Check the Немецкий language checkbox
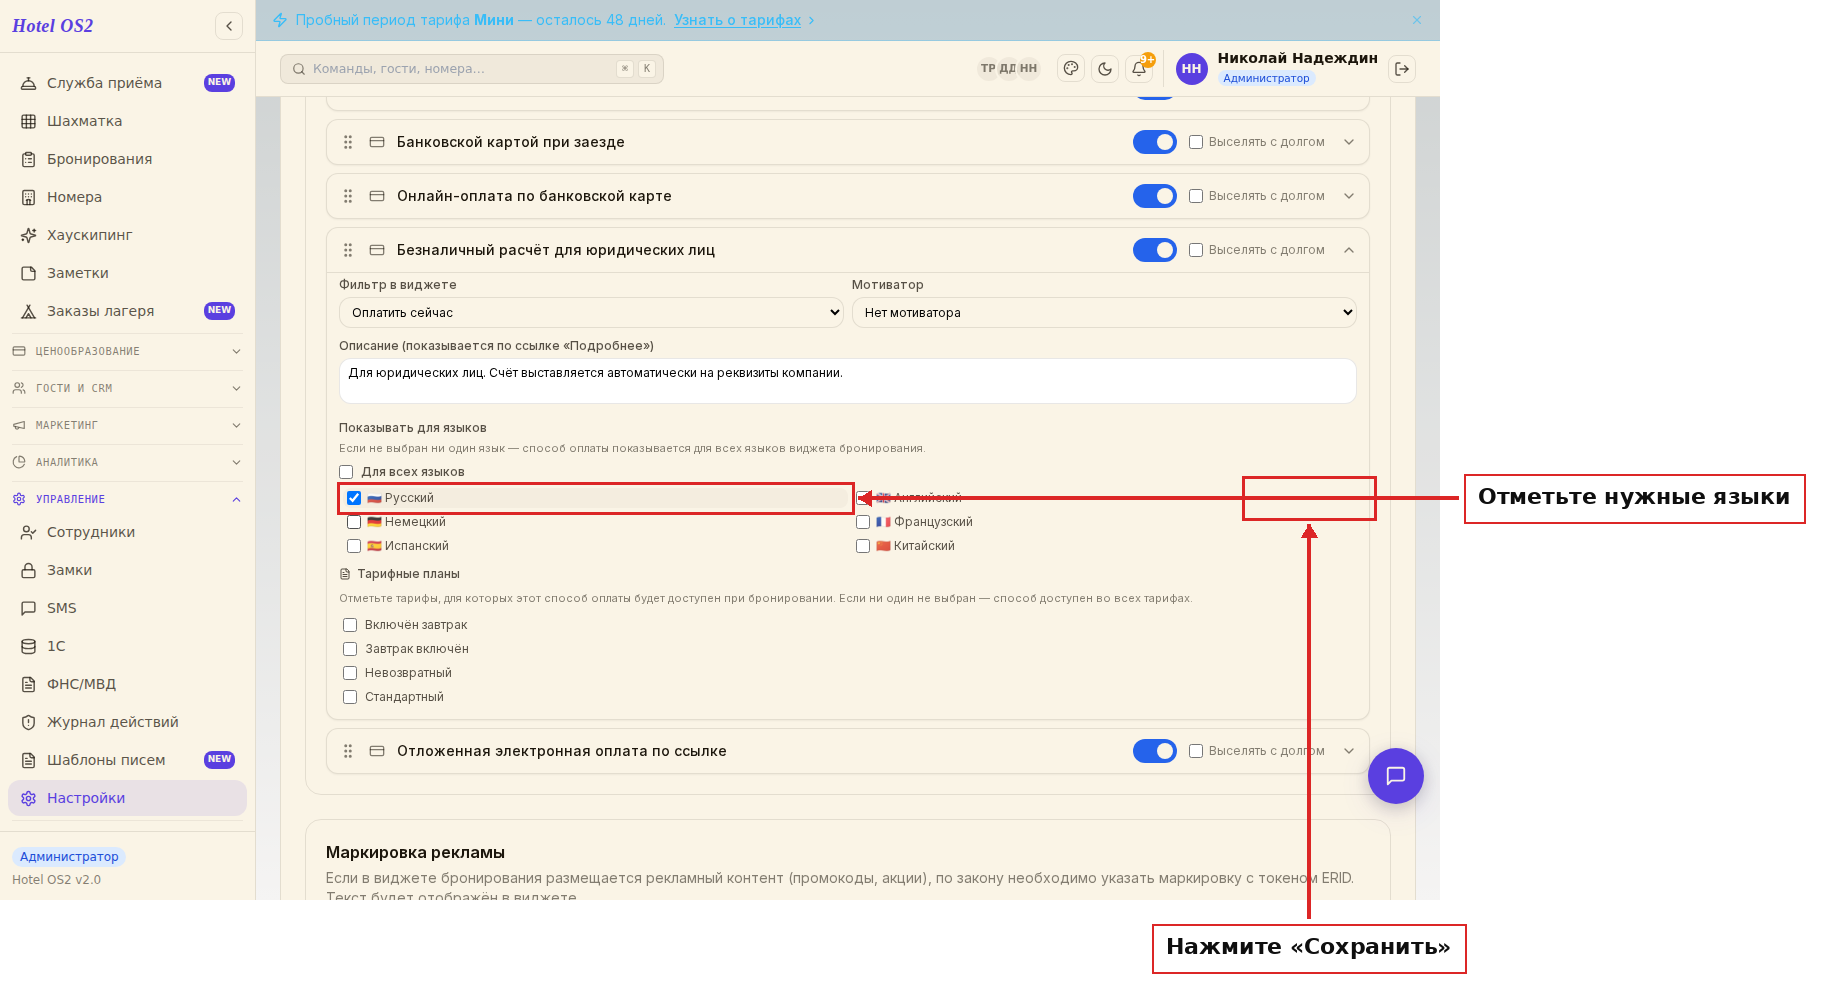 [x=354, y=522]
